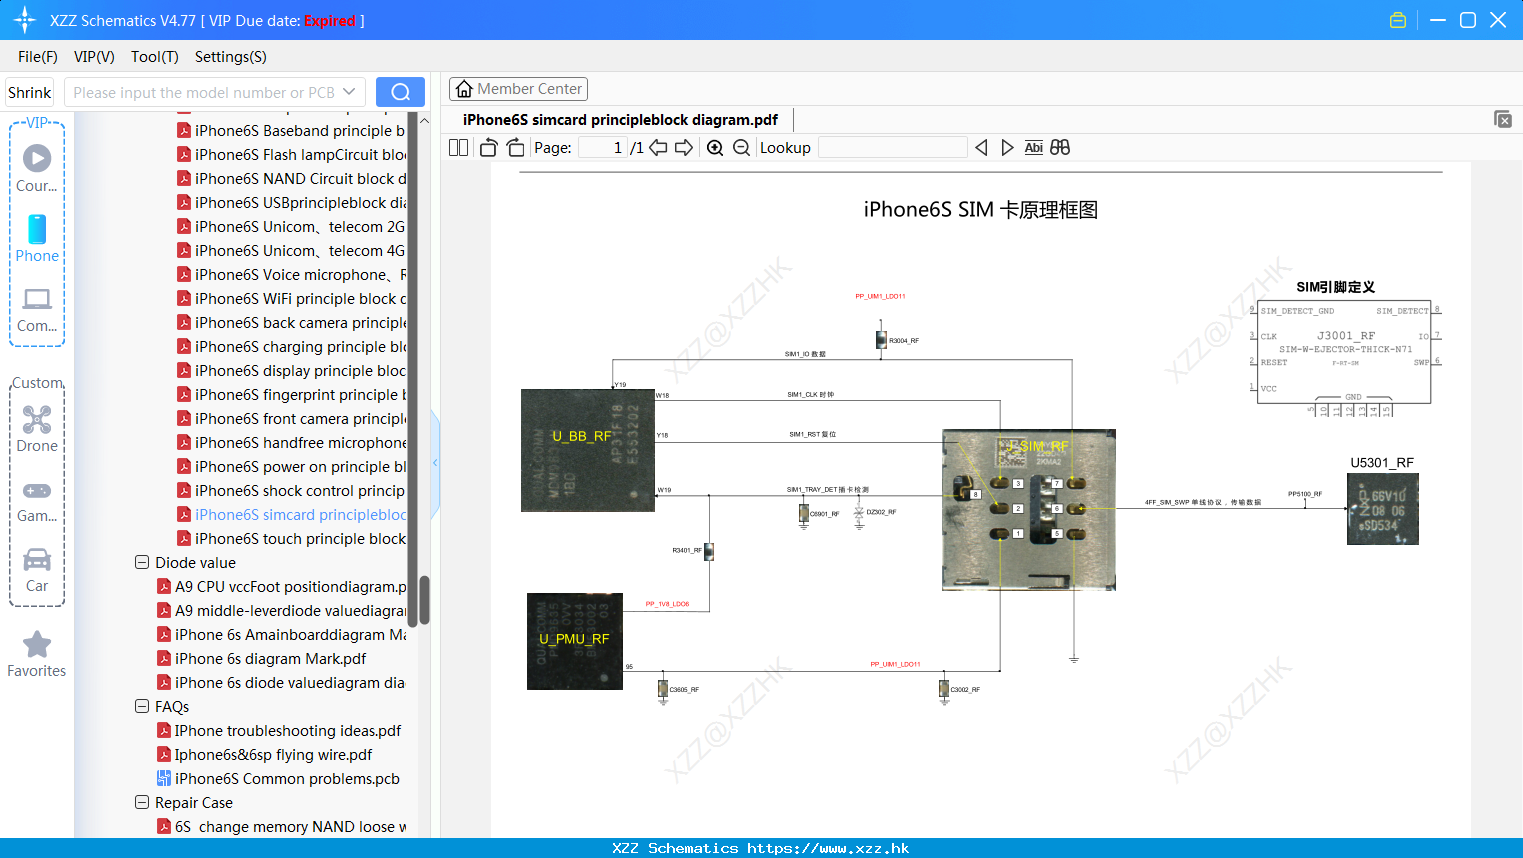Open A9 CPU vccFoot positiondiagram file

point(281,586)
